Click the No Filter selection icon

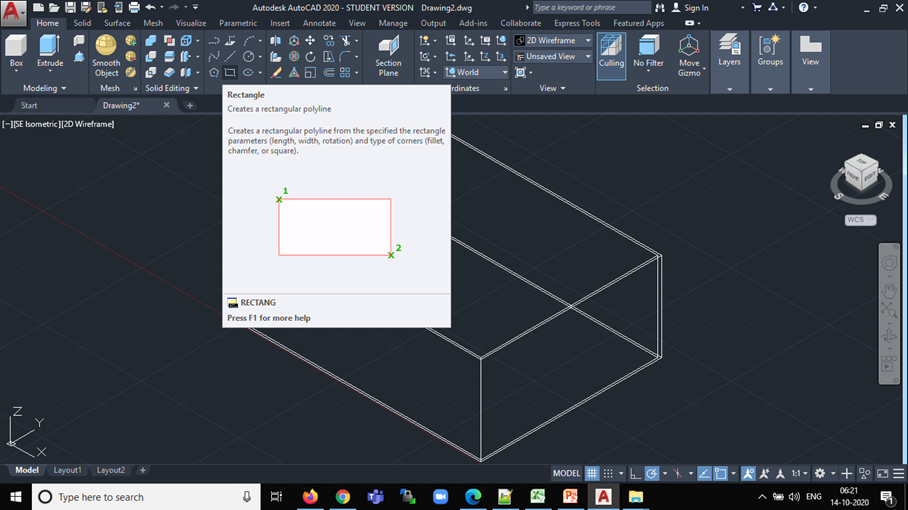[x=648, y=51]
